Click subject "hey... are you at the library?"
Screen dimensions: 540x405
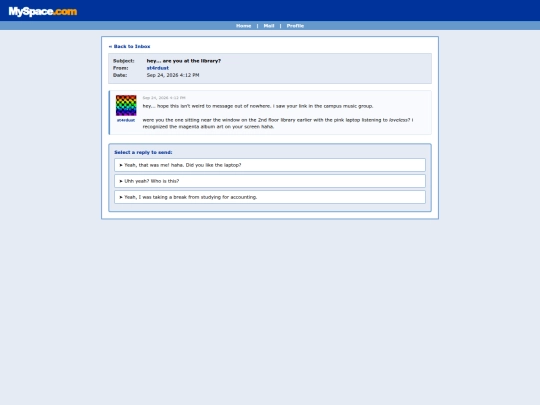click(x=184, y=61)
